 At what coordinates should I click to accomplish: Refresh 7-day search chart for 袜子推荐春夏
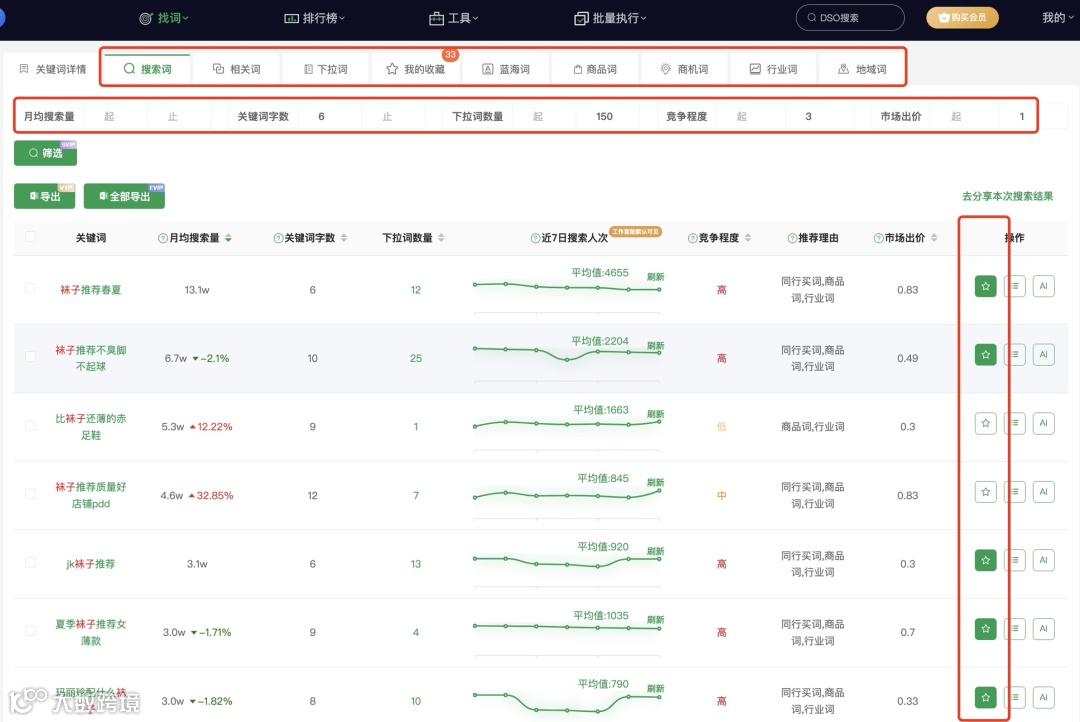(x=655, y=277)
